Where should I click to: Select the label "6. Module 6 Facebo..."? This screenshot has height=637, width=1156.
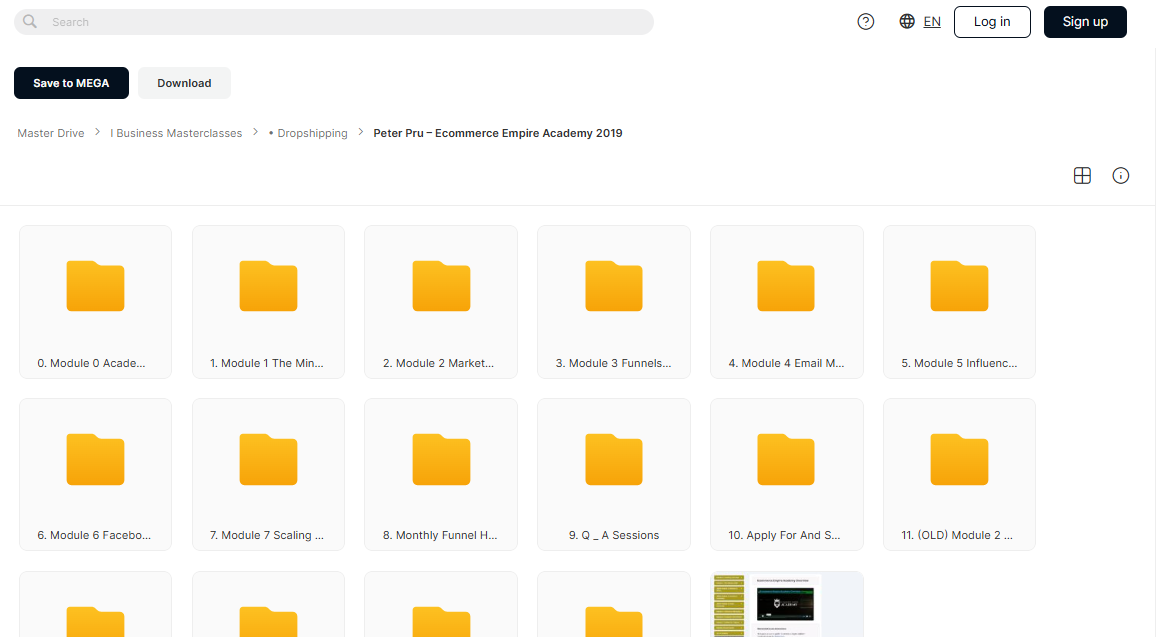click(x=94, y=535)
